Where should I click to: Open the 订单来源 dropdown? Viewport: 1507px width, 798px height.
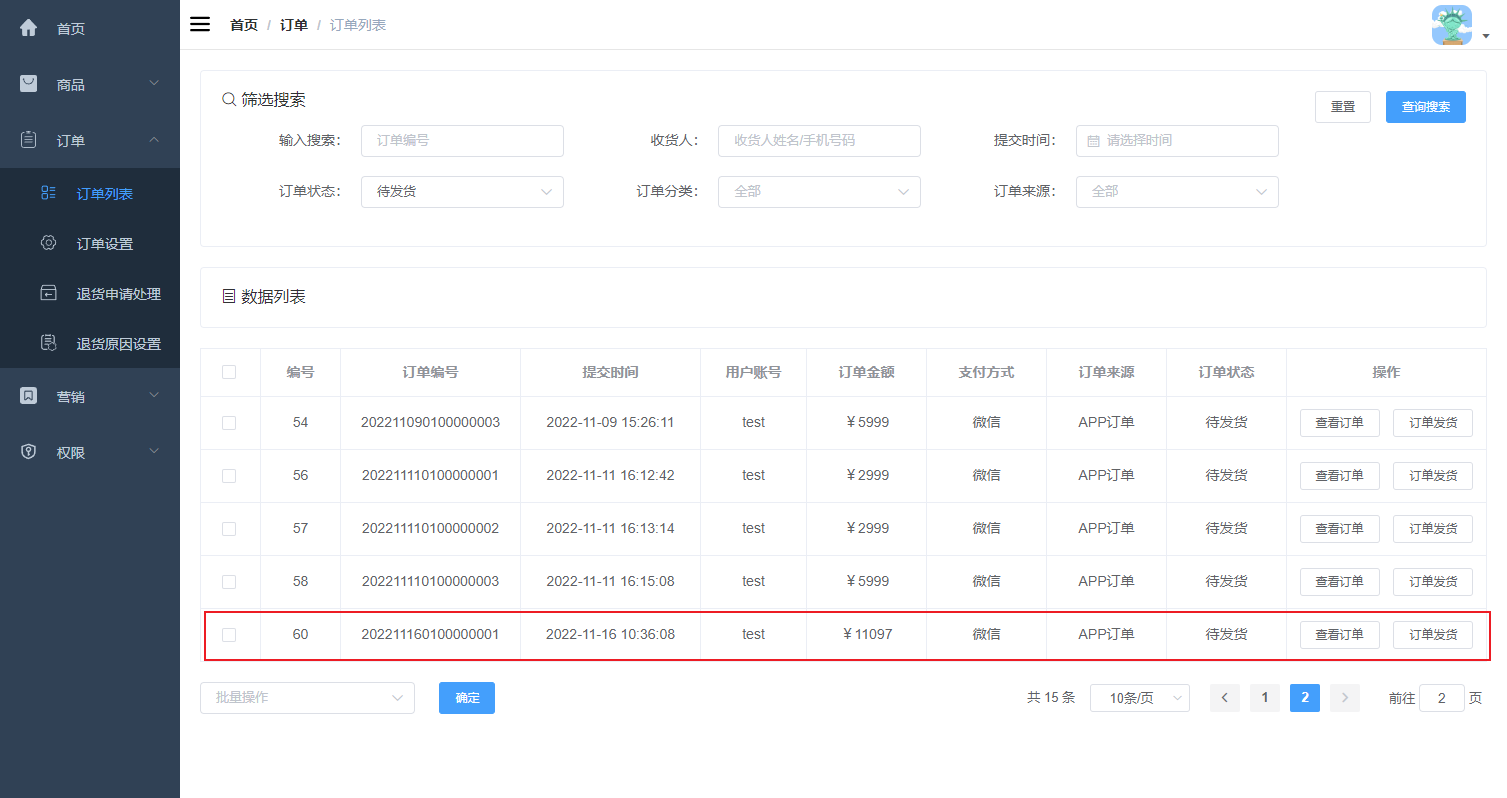(x=1177, y=192)
